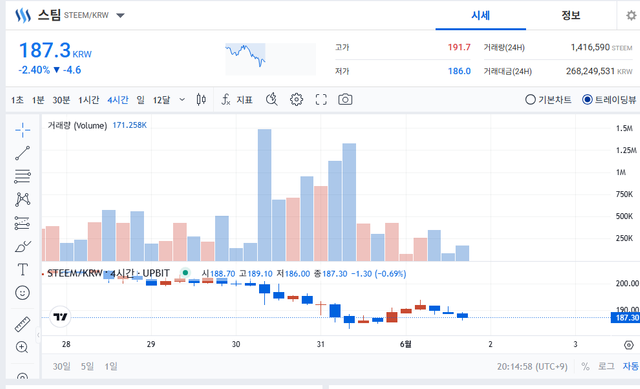Expand the time interval chevron after 12달

[182, 100]
